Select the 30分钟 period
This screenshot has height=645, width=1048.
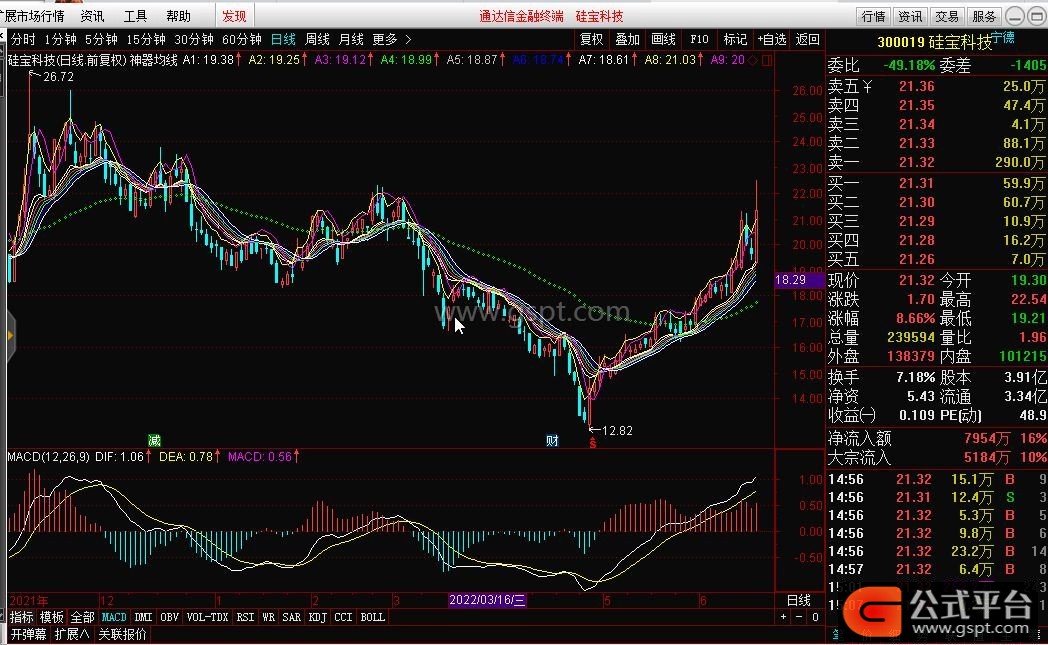(x=194, y=39)
